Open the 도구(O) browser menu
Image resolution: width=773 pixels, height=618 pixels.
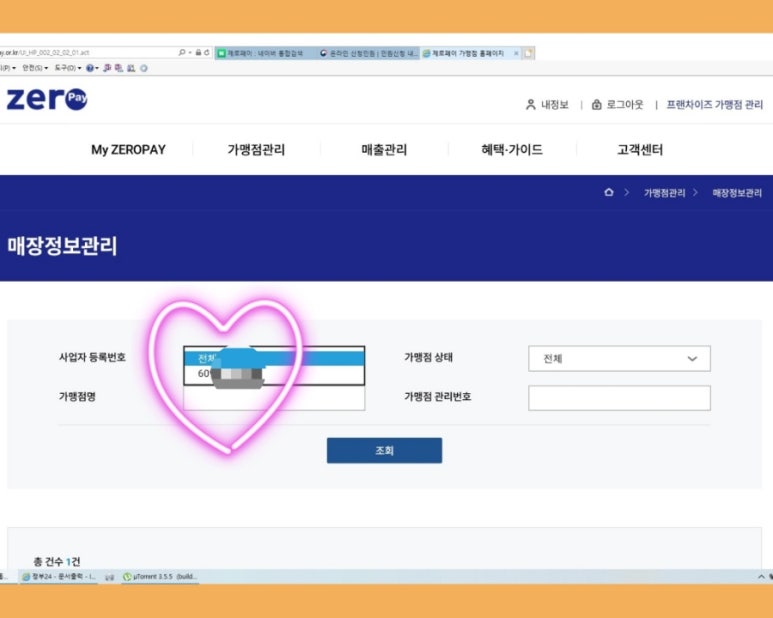click(x=68, y=68)
